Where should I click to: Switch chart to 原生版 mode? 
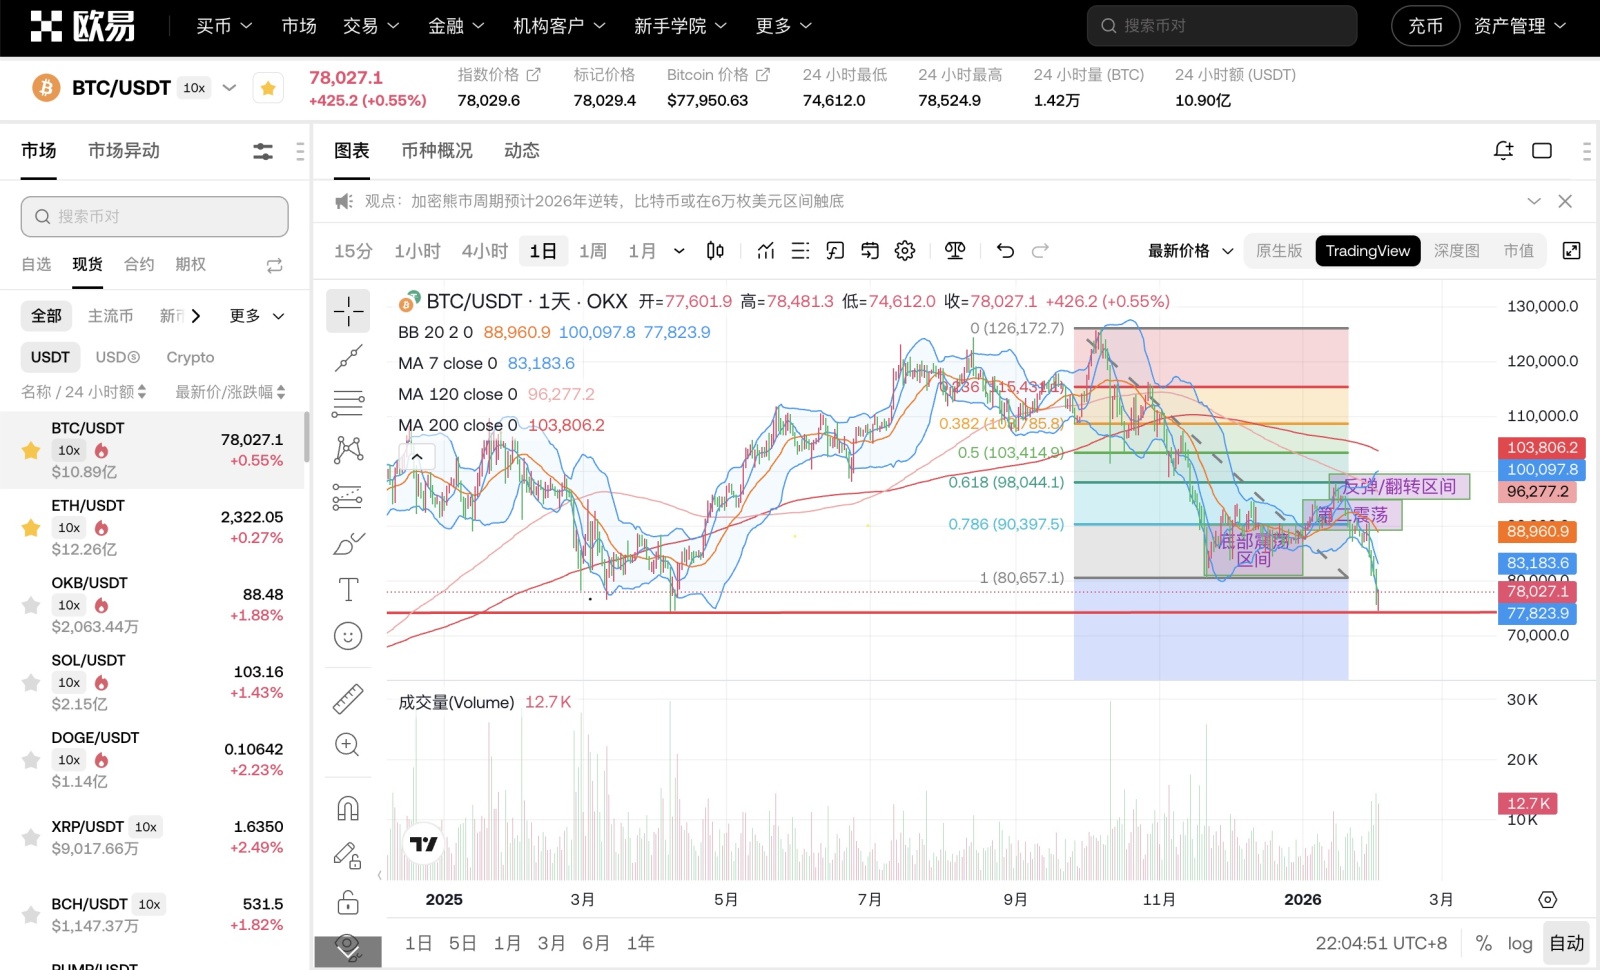pos(1279,251)
